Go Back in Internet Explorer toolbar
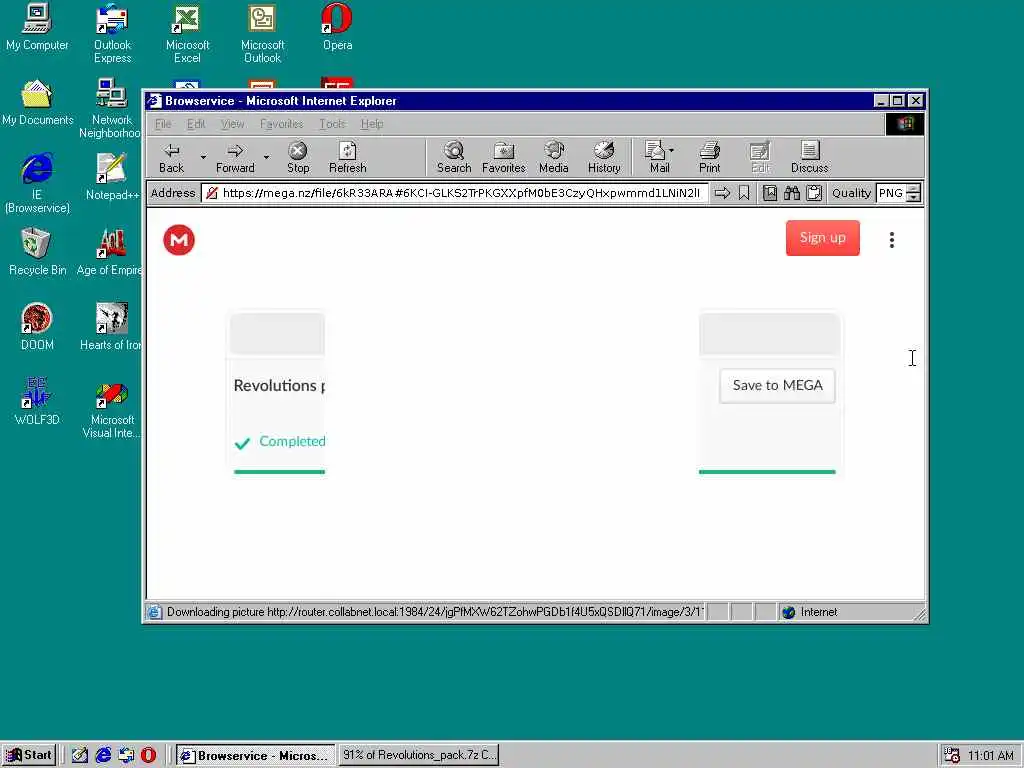 click(x=171, y=158)
